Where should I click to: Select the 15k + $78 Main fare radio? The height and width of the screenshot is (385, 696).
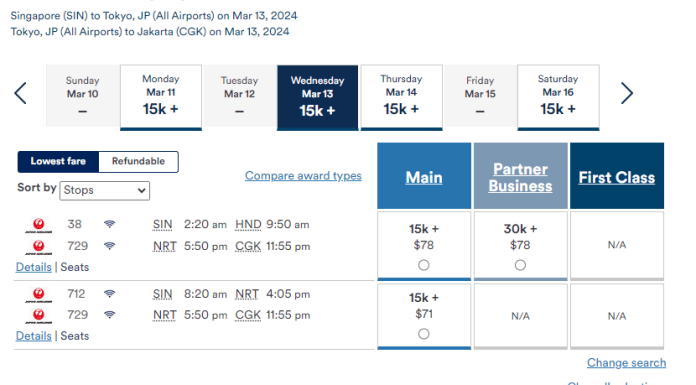pos(424,265)
